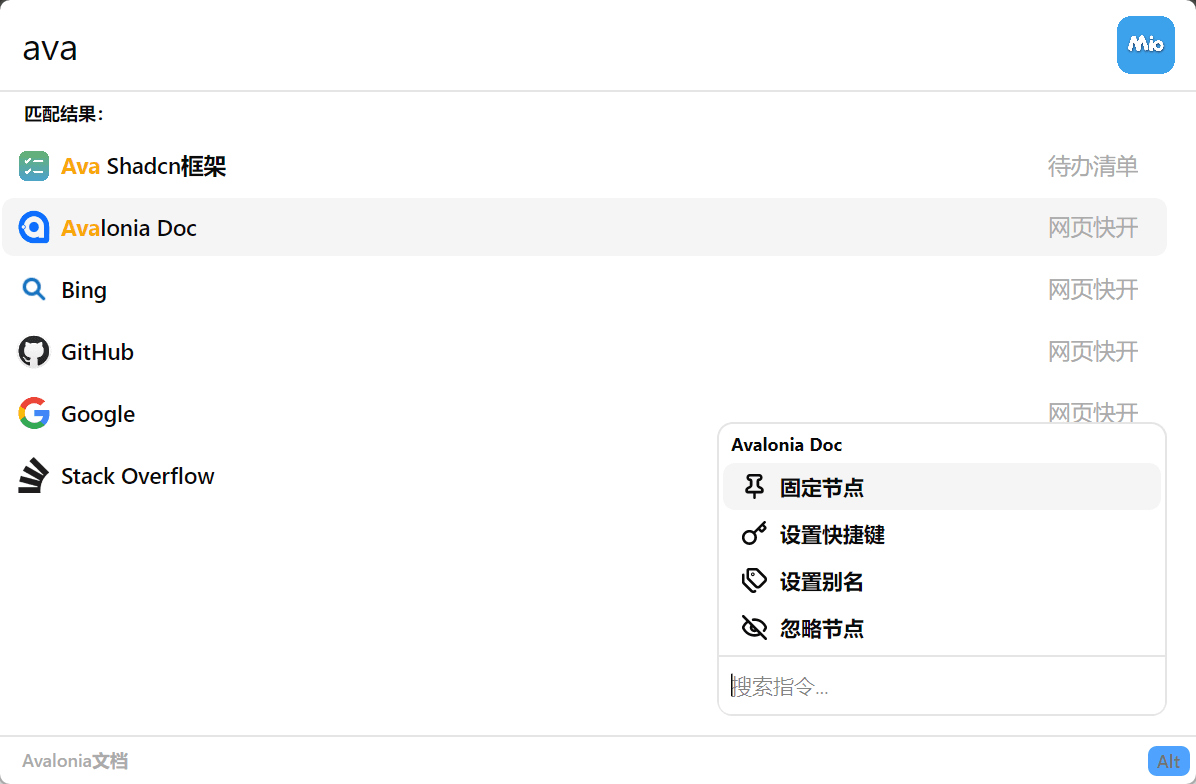Click the Avalonia Doc icon in results
Image resolution: width=1196 pixels, height=784 pixels.
[34, 227]
